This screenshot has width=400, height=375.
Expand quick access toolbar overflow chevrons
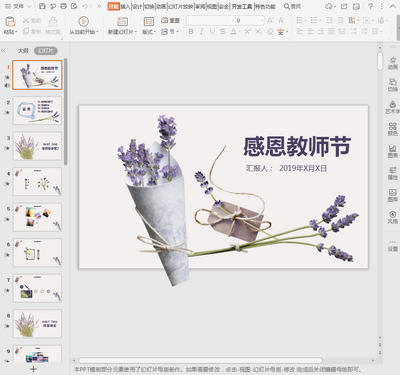click(99, 6)
